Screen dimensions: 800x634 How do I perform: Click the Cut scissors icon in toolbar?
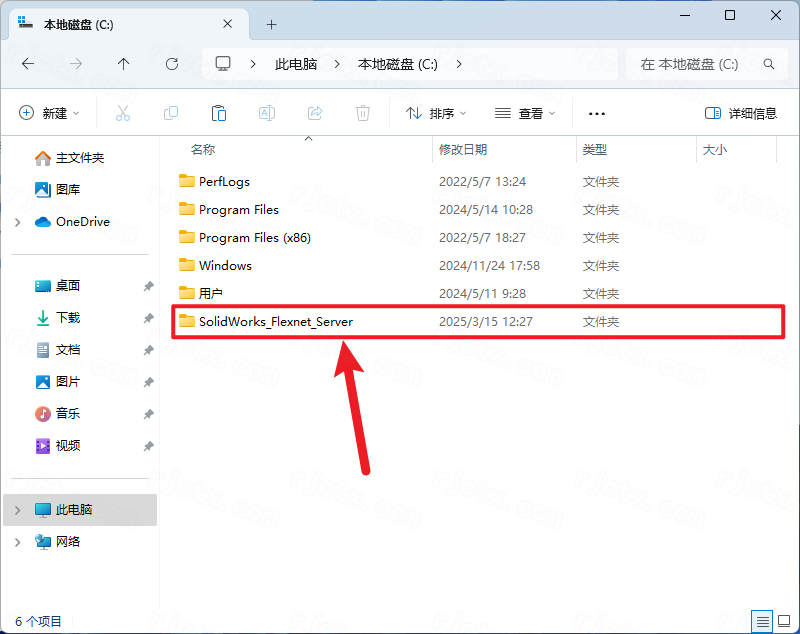click(x=123, y=114)
